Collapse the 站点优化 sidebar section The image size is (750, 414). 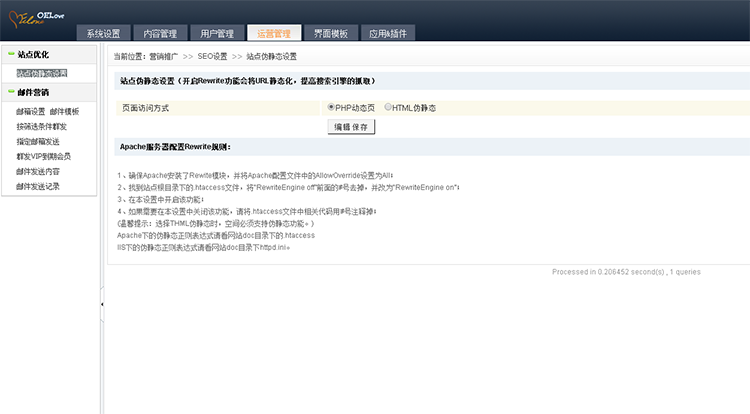[49, 54]
